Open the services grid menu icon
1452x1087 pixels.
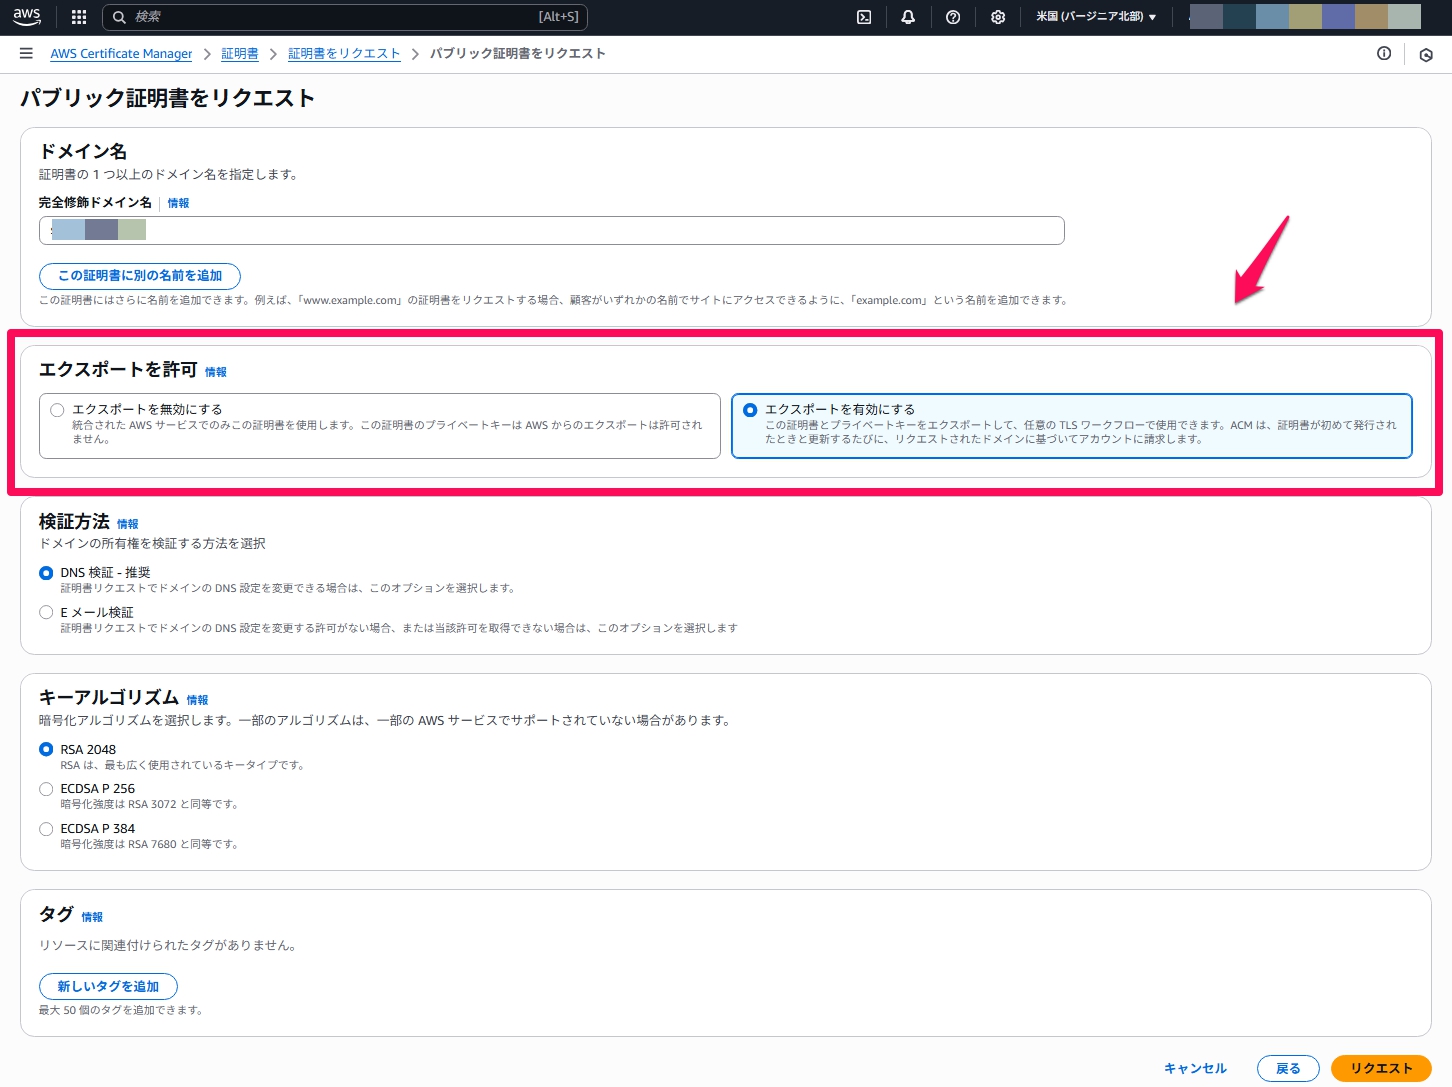[x=79, y=17]
